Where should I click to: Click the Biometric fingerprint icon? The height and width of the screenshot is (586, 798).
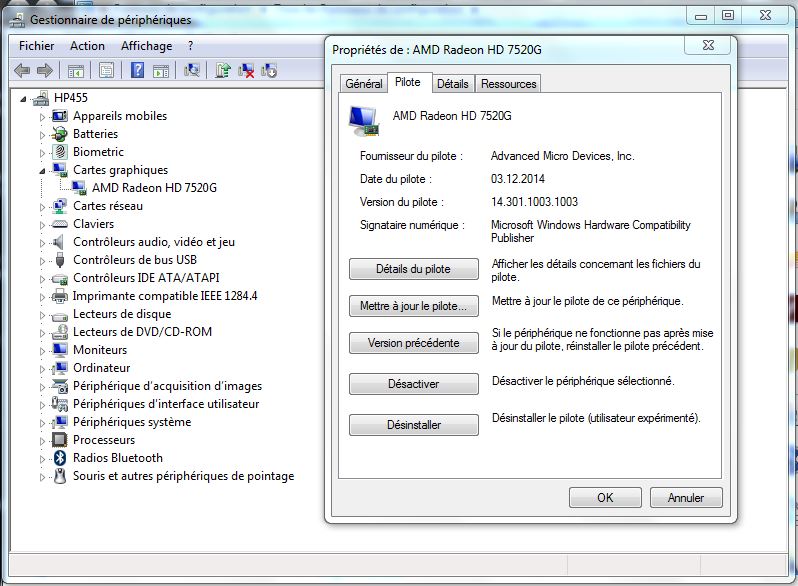click(60, 152)
